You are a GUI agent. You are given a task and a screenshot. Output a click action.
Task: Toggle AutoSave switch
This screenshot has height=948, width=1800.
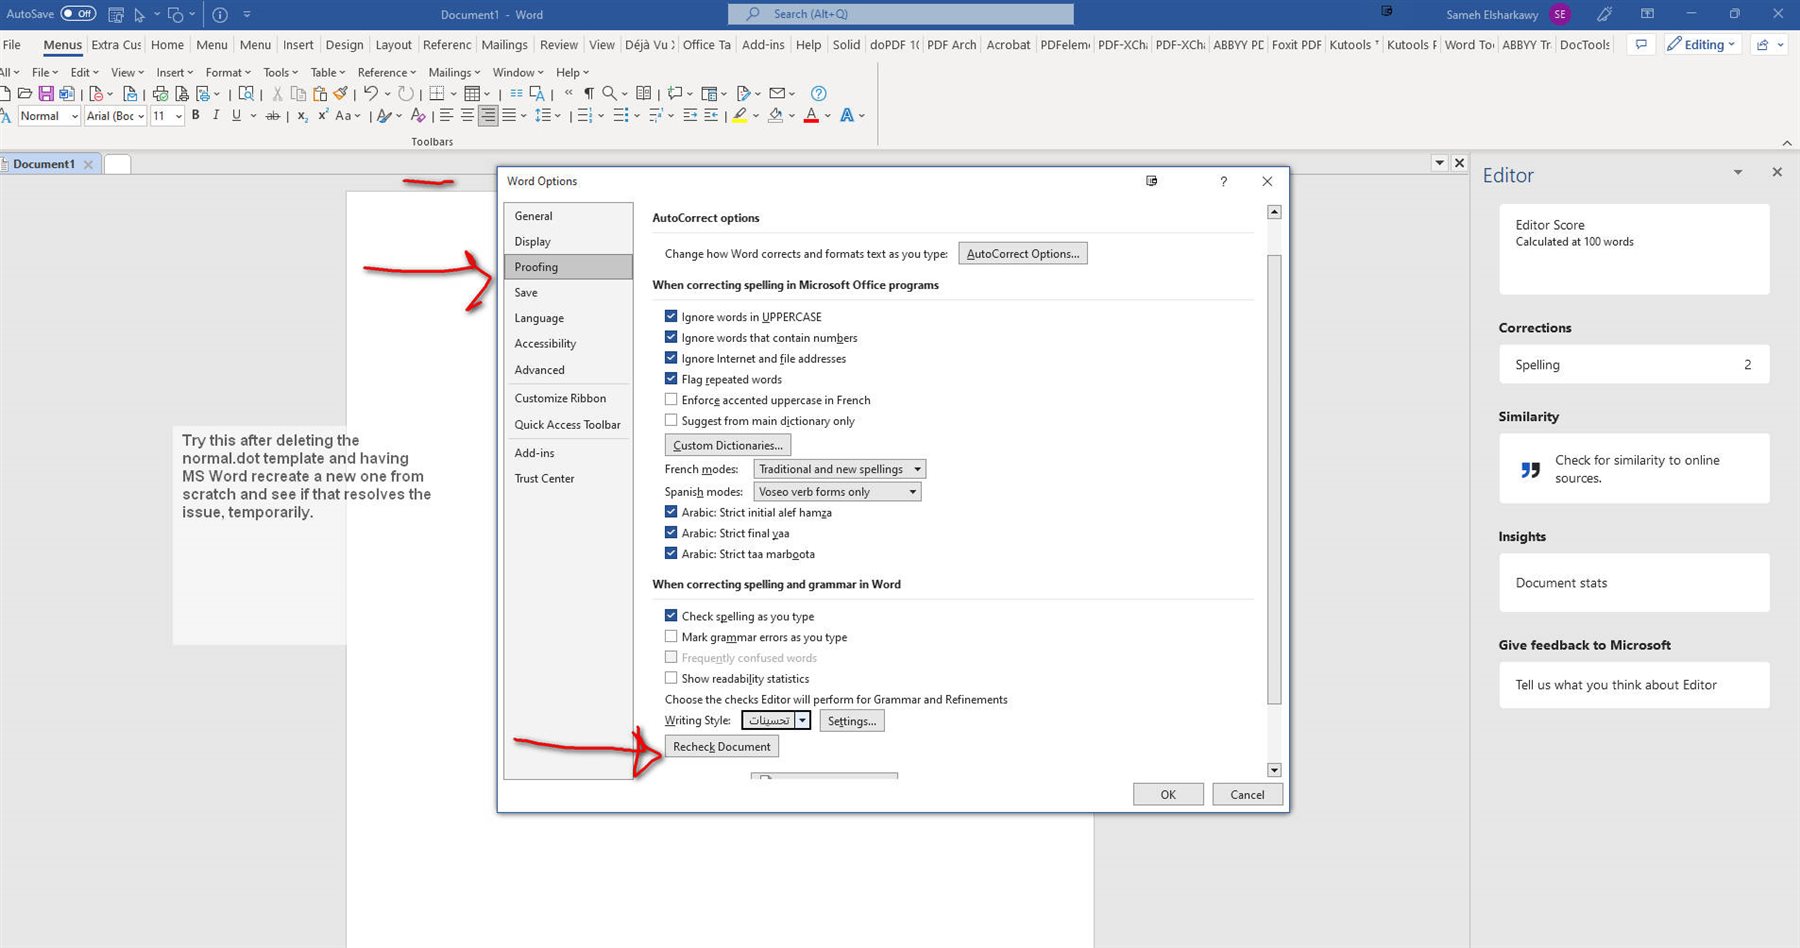[78, 14]
